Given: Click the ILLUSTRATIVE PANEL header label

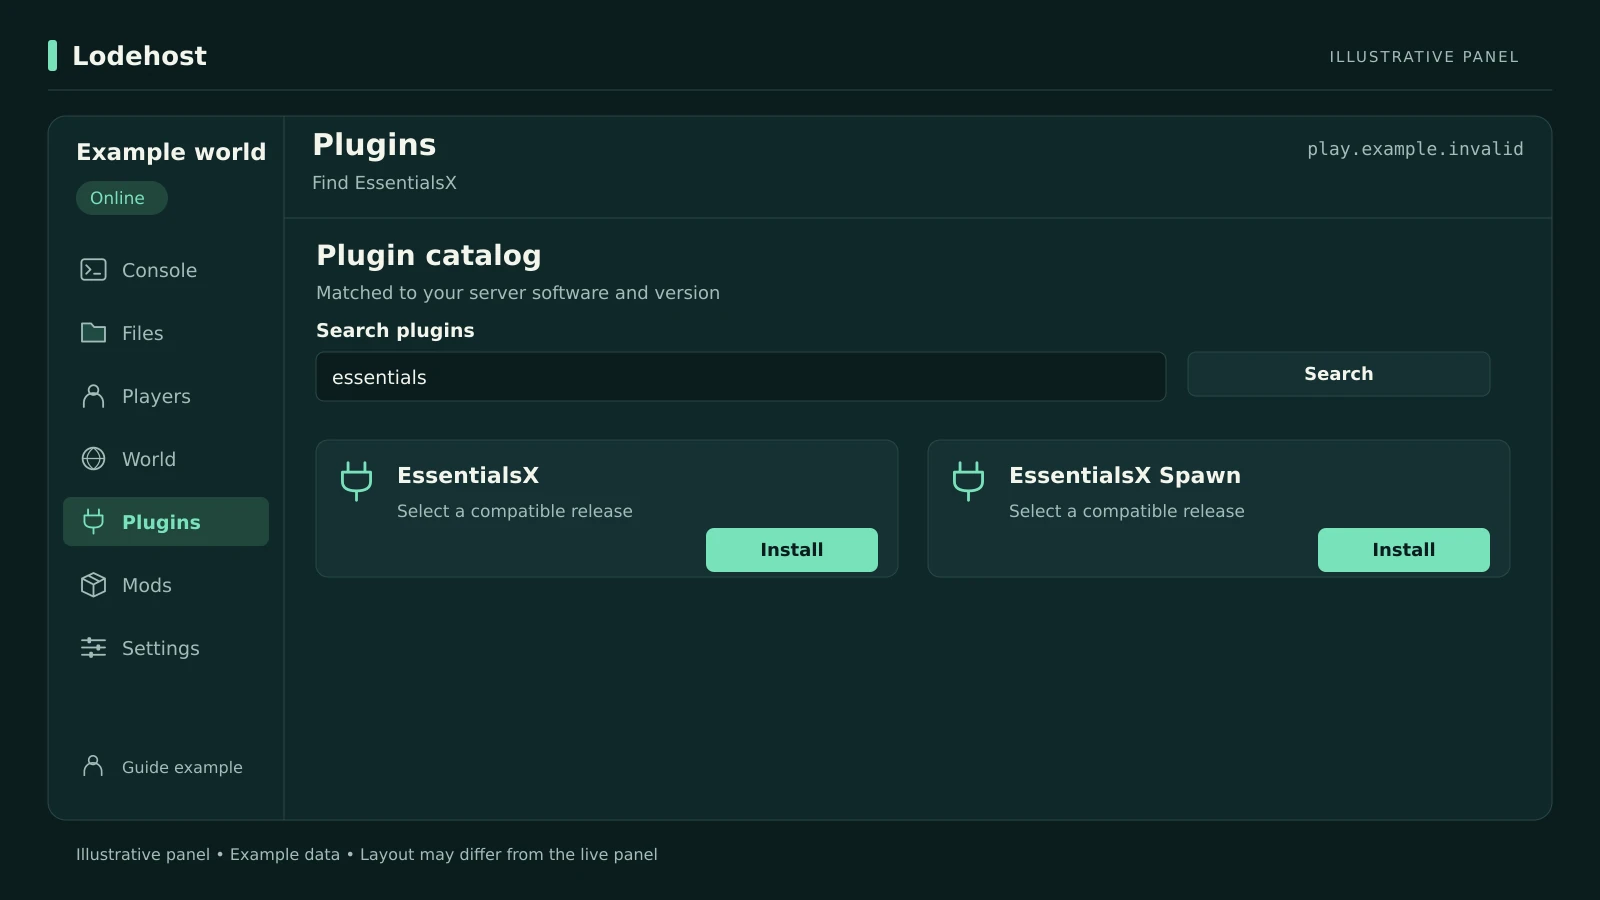Looking at the screenshot, I should coord(1424,57).
